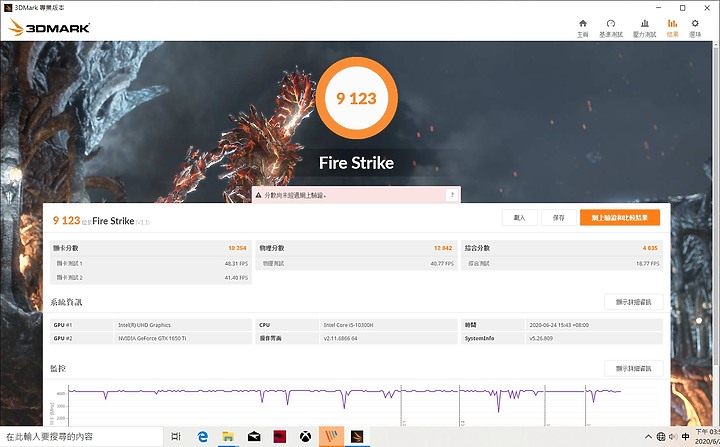Screen dimensions: 720x447
Task: Click the 41.40 FPS graphics test 2 value
Action: pos(236,278)
